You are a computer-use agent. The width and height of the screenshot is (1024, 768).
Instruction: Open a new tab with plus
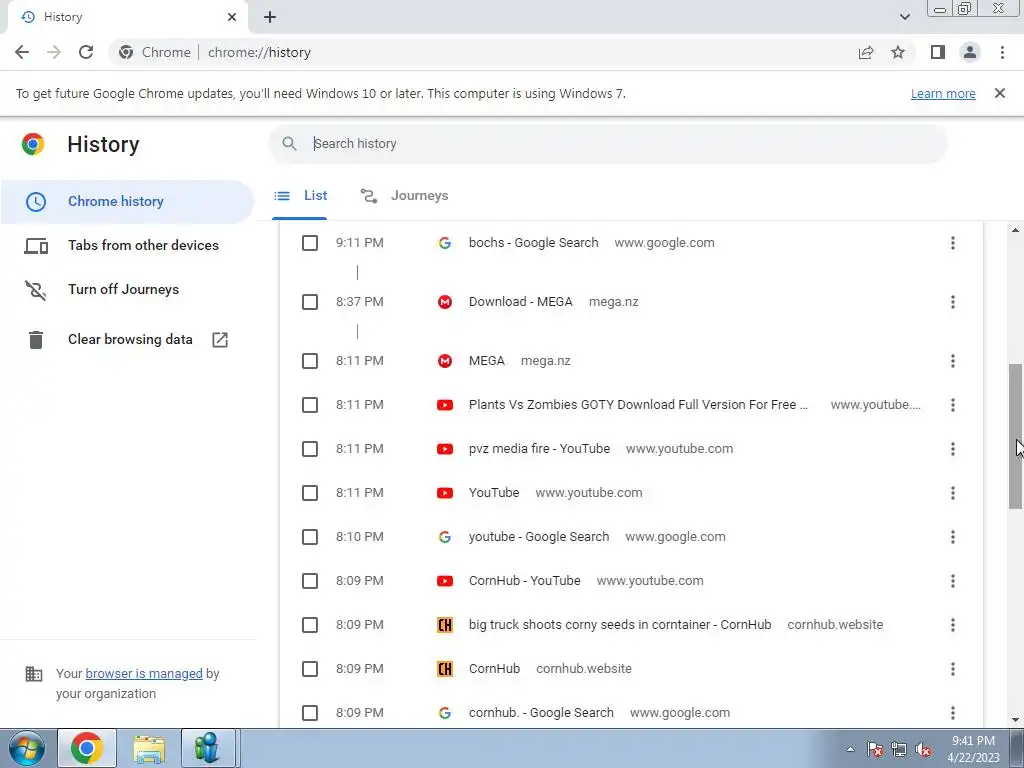[270, 17]
